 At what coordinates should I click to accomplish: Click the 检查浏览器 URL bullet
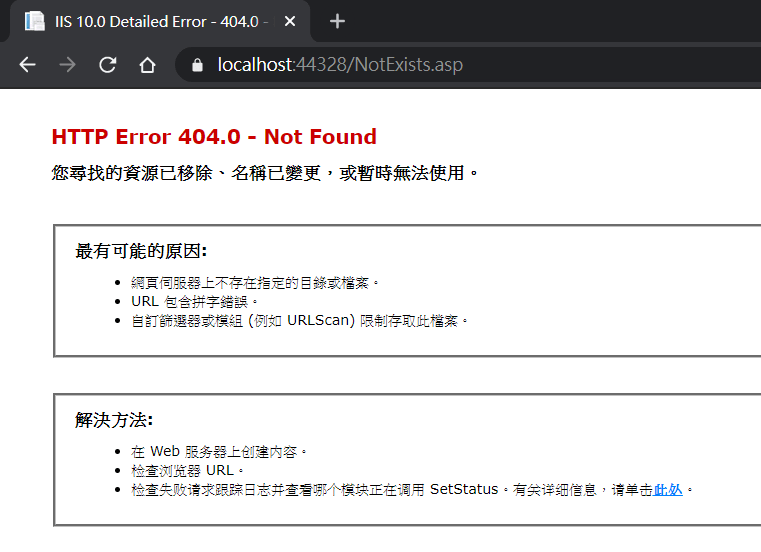[x=187, y=470]
